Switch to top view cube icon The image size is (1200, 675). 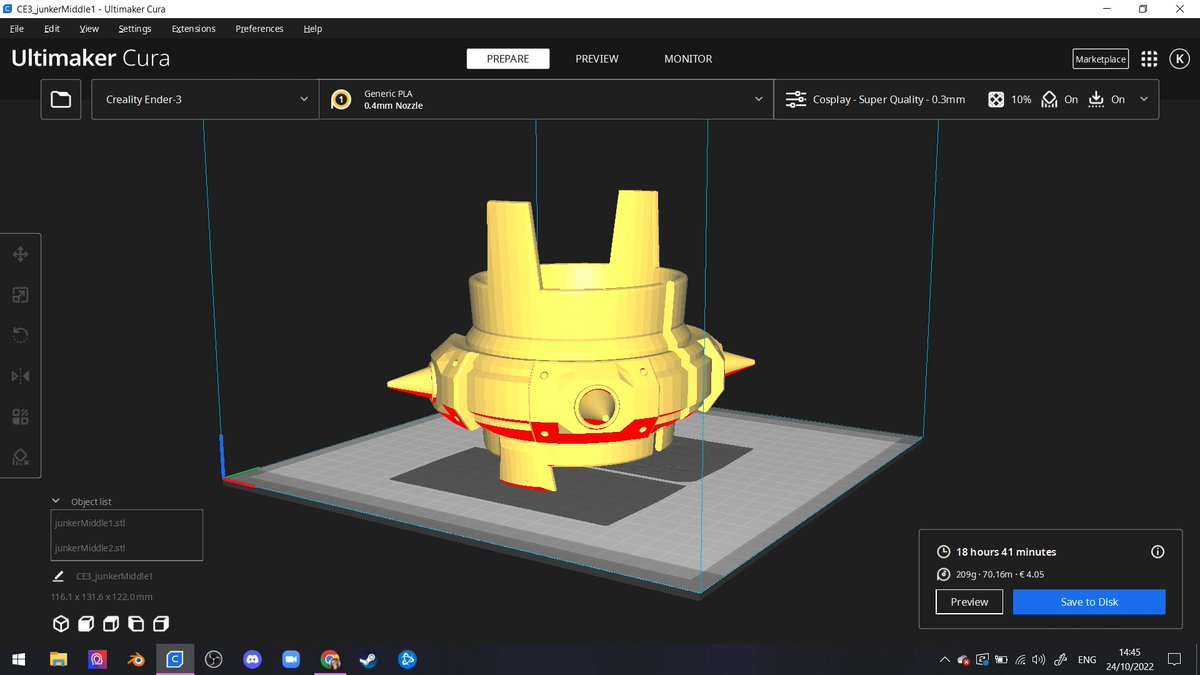click(111, 624)
